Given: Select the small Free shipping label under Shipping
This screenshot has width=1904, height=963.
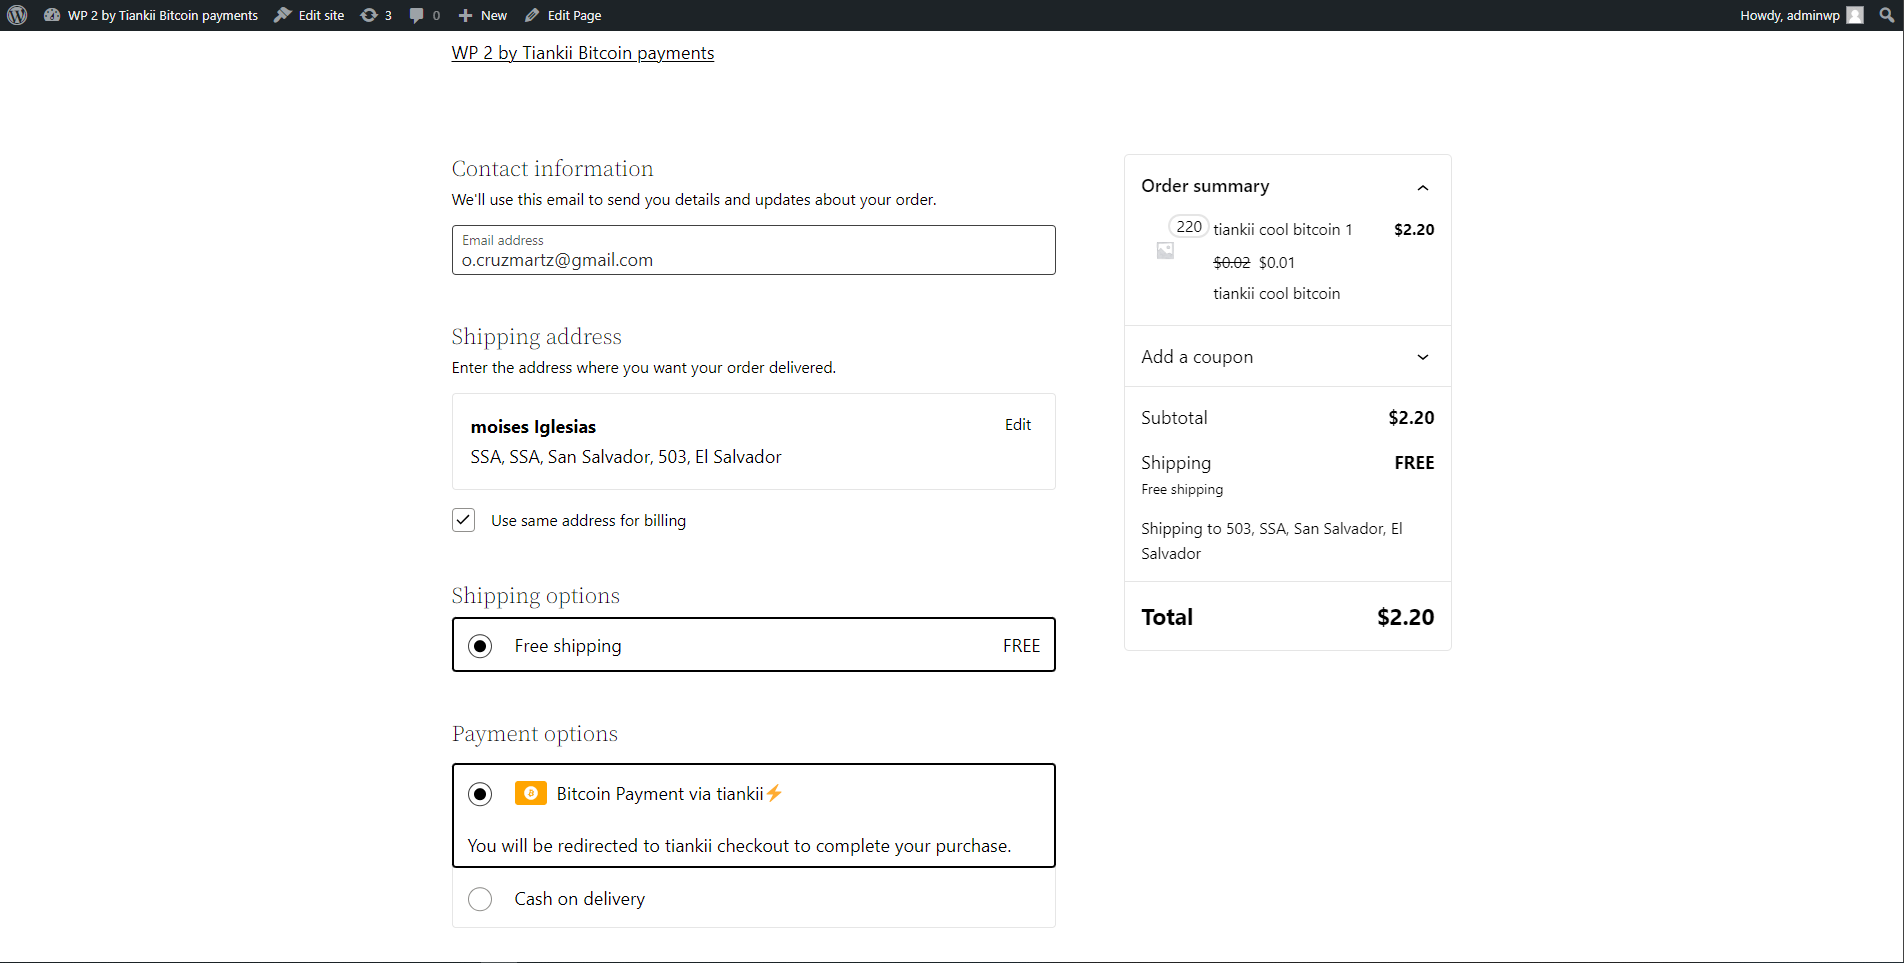Looking at the screenshot, I should pos(1182,490).
